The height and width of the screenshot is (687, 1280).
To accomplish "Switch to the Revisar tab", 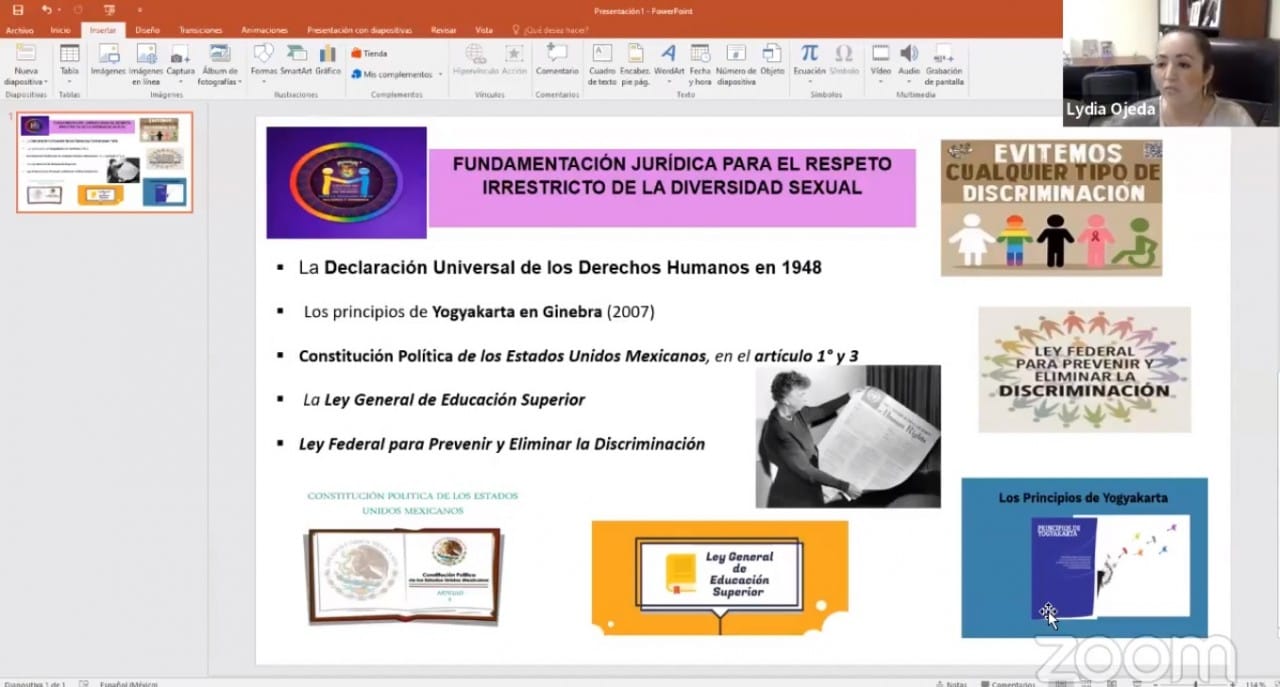I will [443, 30].
